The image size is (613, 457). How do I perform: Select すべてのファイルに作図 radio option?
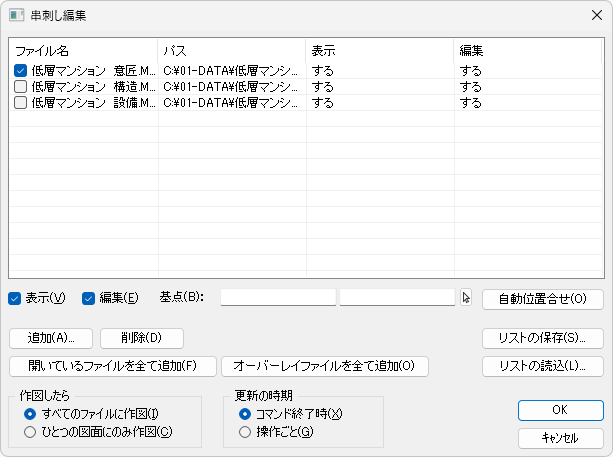pos(30,414)
